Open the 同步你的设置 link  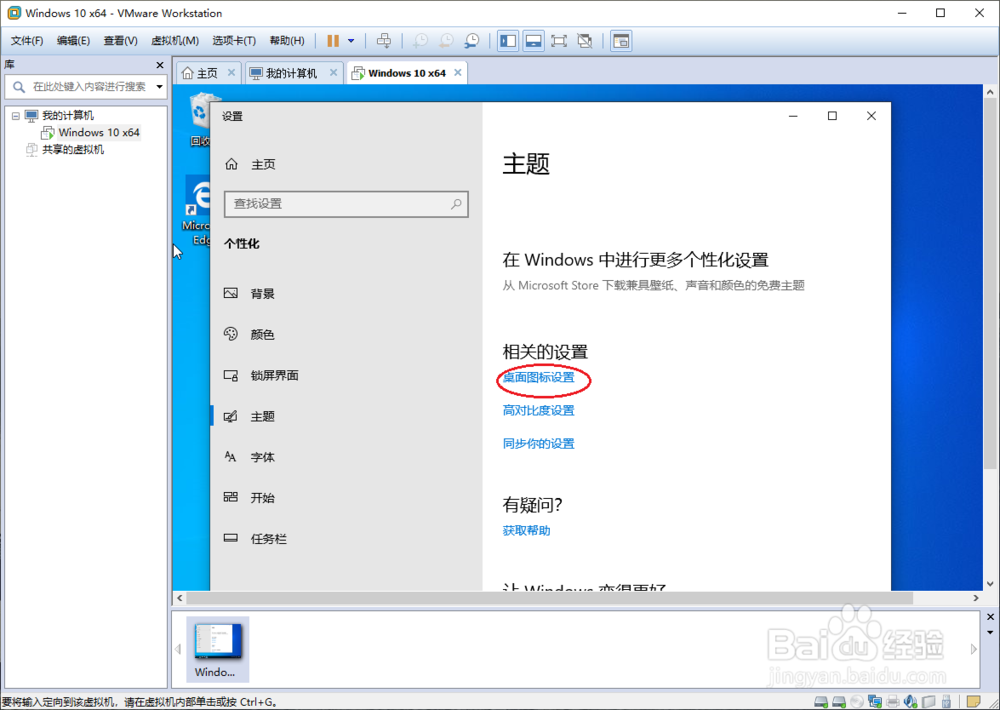[538, 444]
